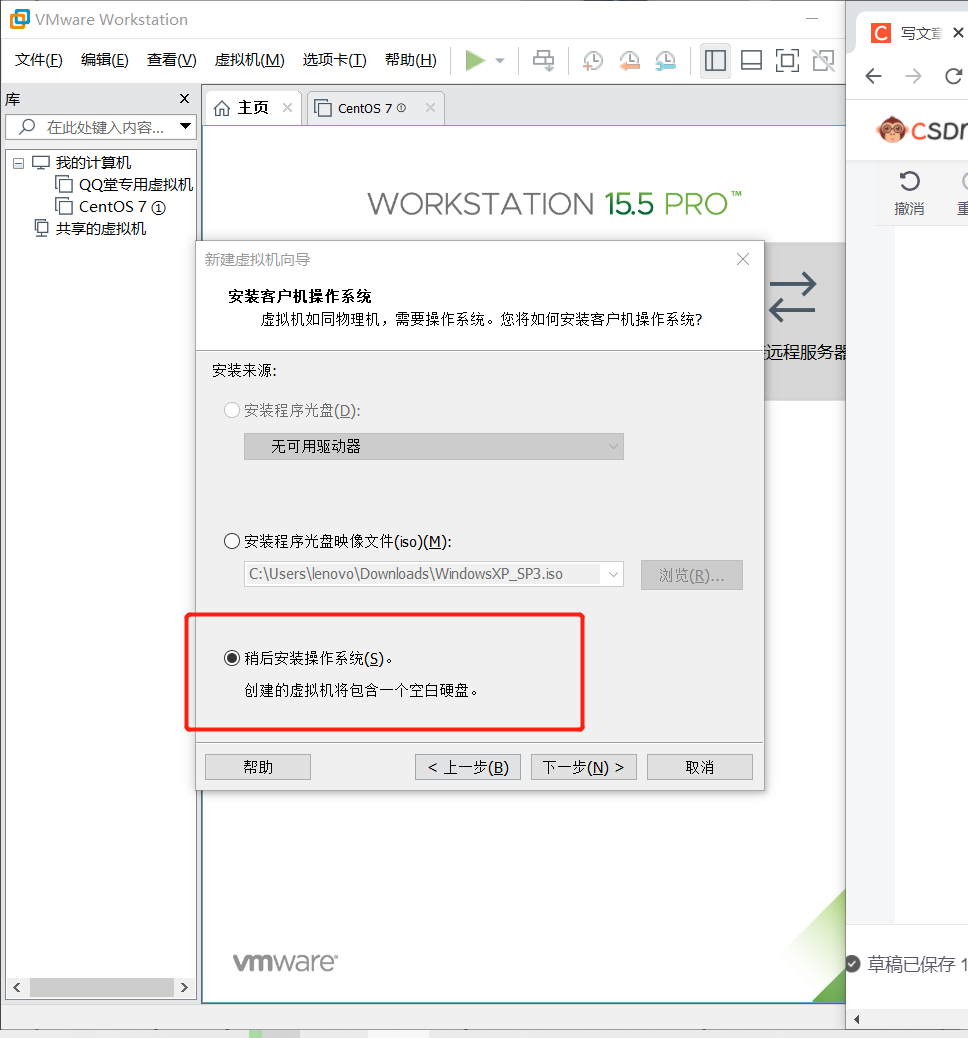The width and height of the screenshot is (968, 1038).
Task: Click the Unity mode icon
Action: tap(824, 61)
